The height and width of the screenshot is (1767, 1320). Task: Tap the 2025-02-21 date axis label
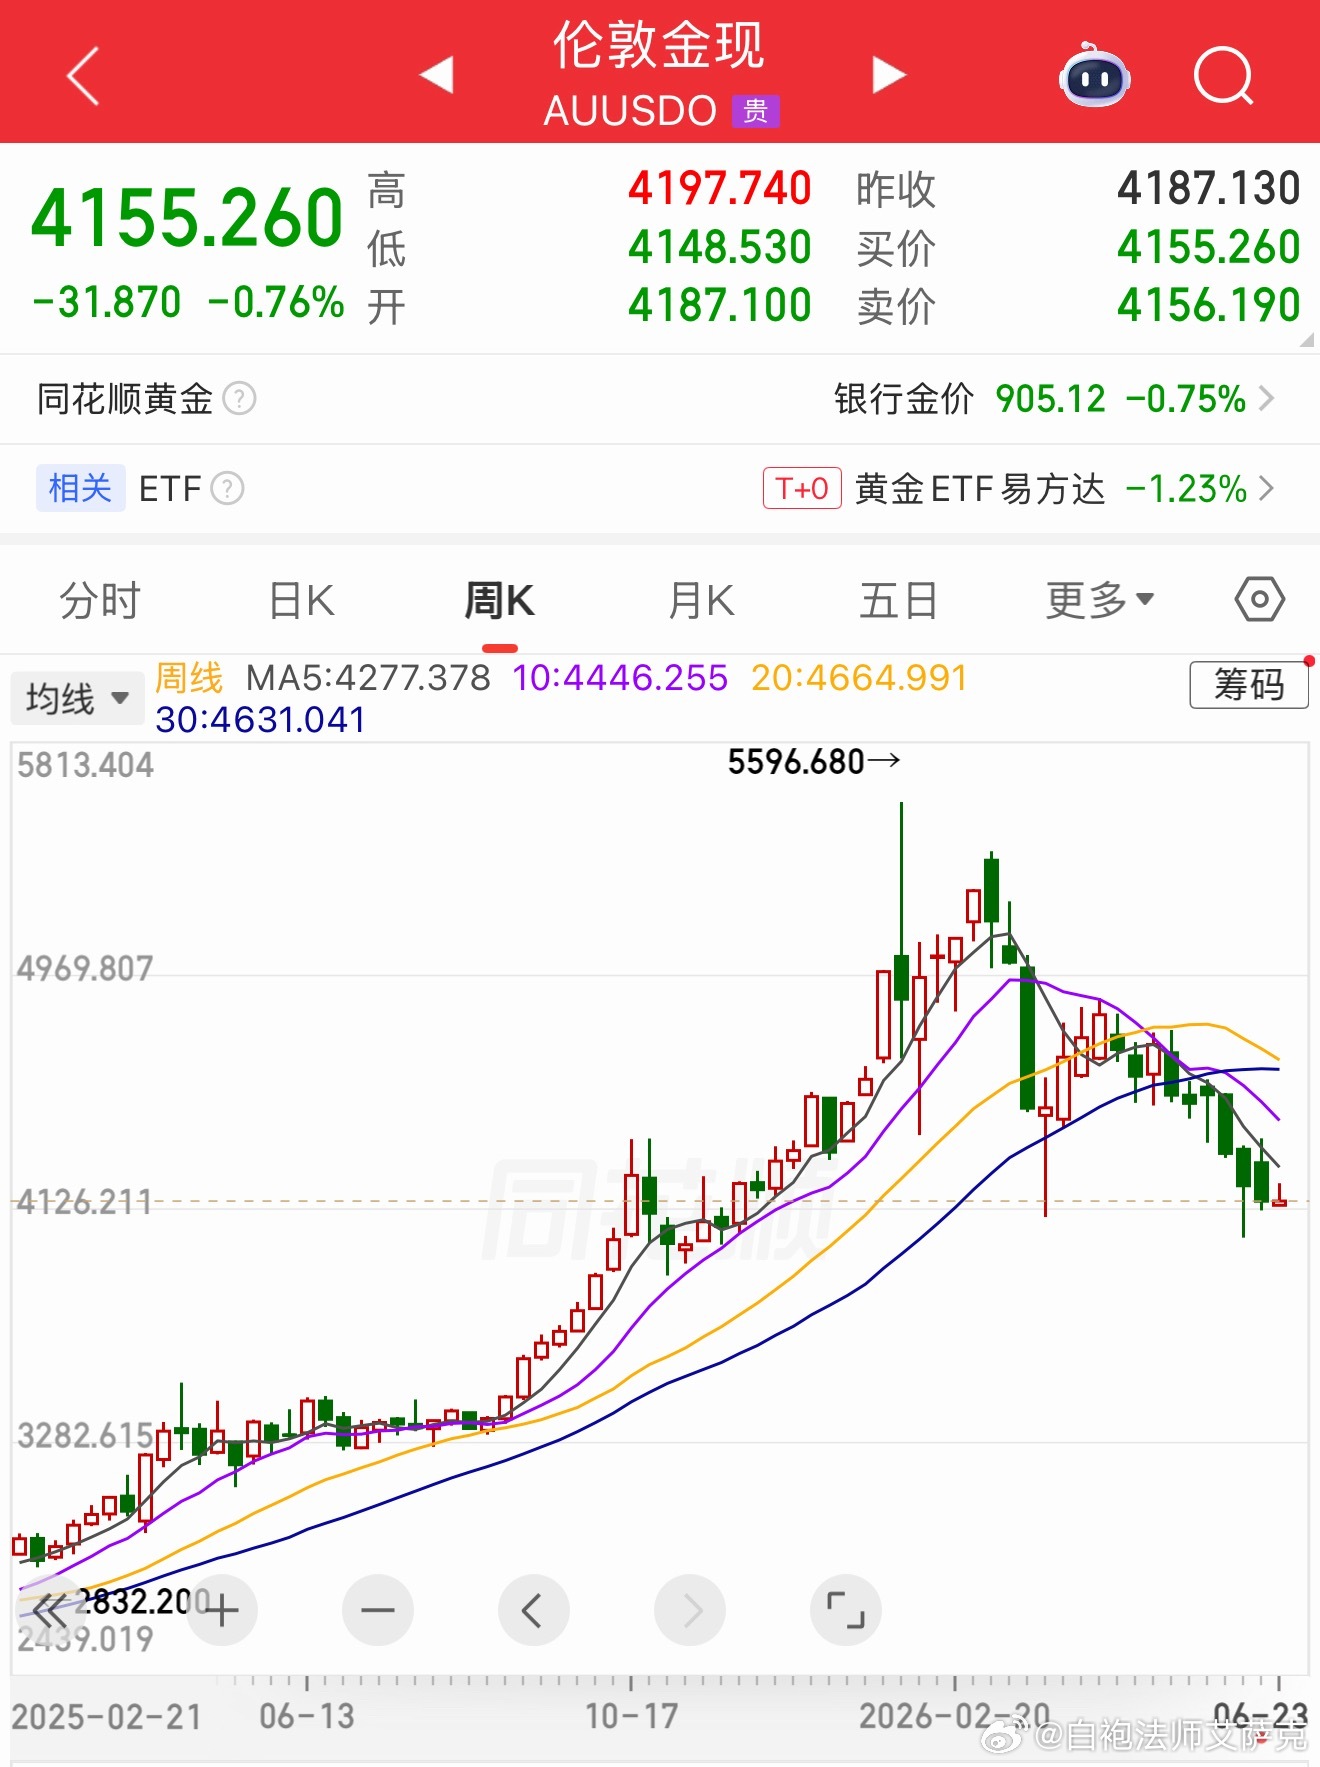point(107,1716)
